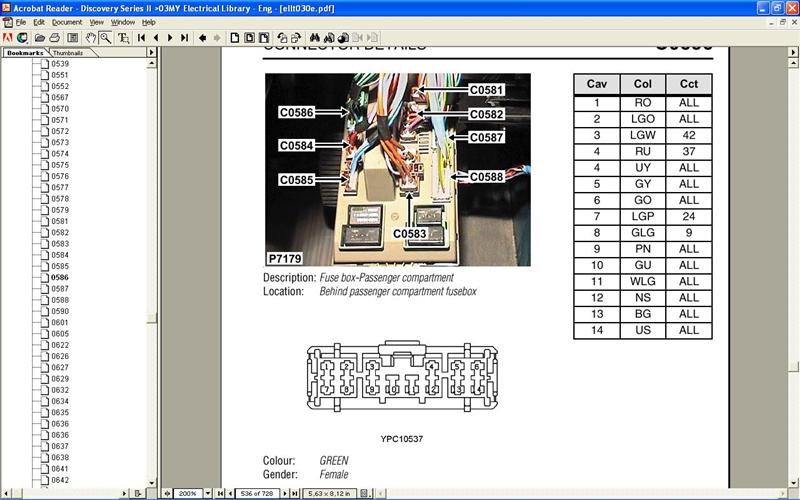
Task: Open the page layout button in status bar
Action: tap(365, 493)
